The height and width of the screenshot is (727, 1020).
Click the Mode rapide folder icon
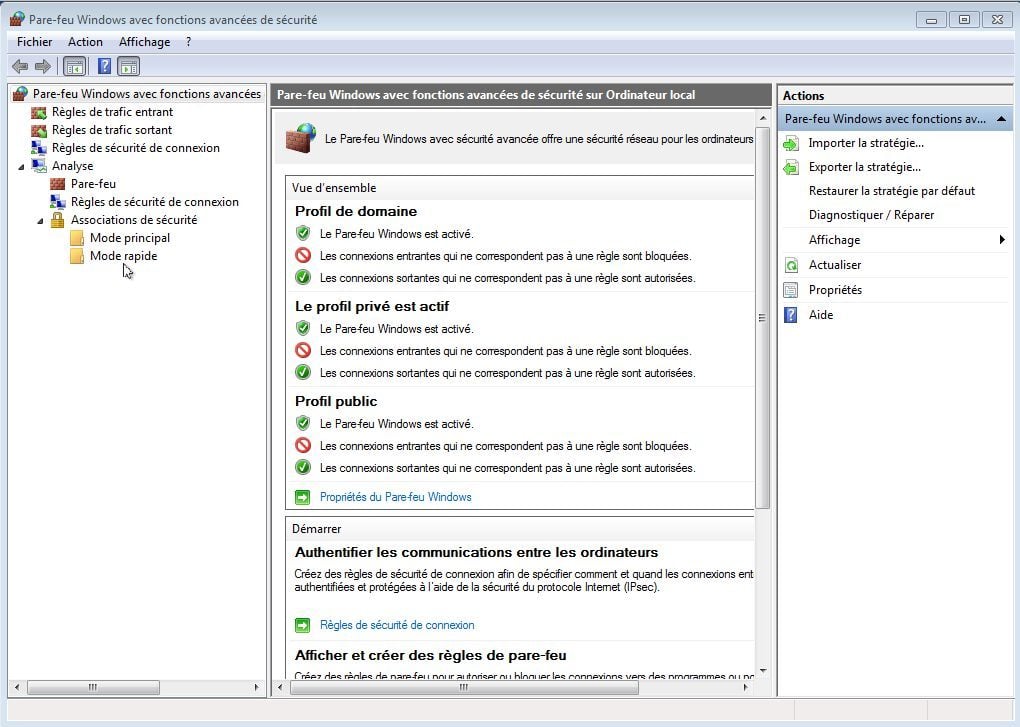pos(77,256)
